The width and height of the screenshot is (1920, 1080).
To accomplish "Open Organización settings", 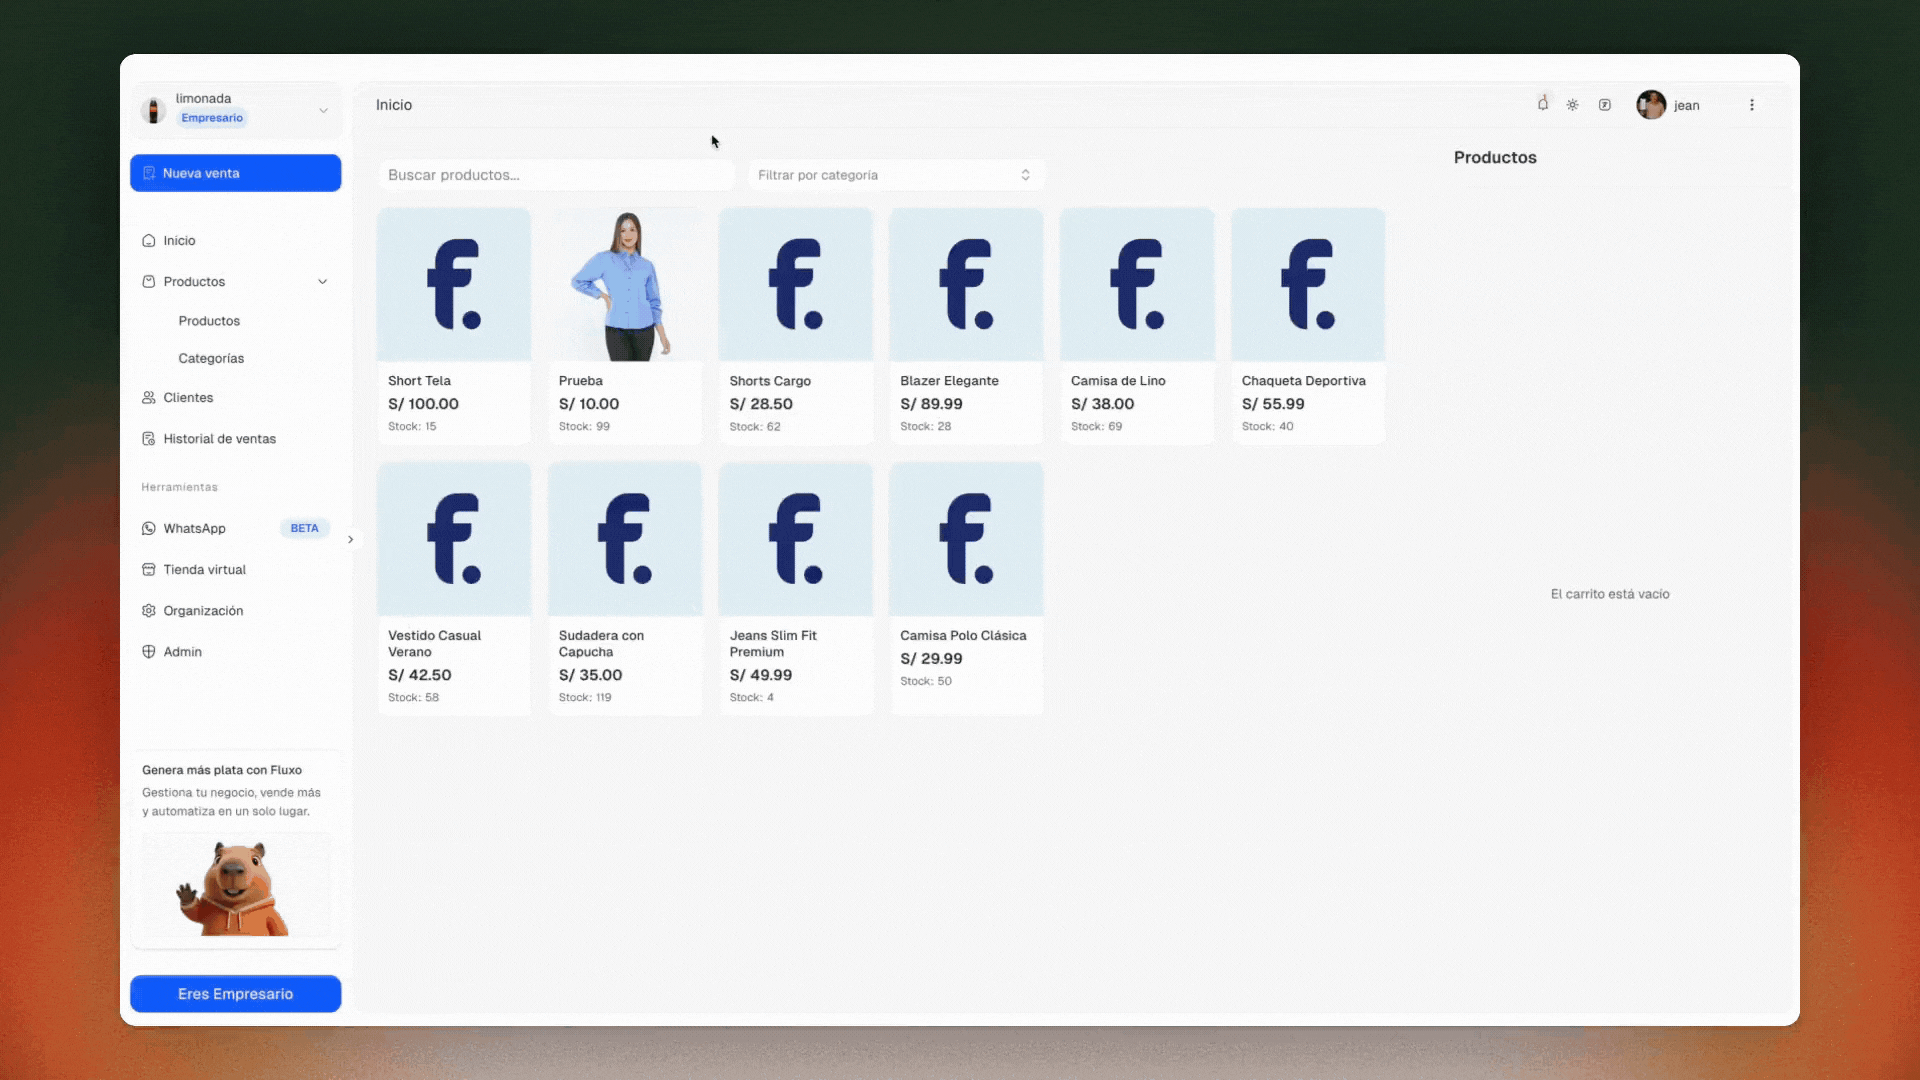I will [203, 610].
